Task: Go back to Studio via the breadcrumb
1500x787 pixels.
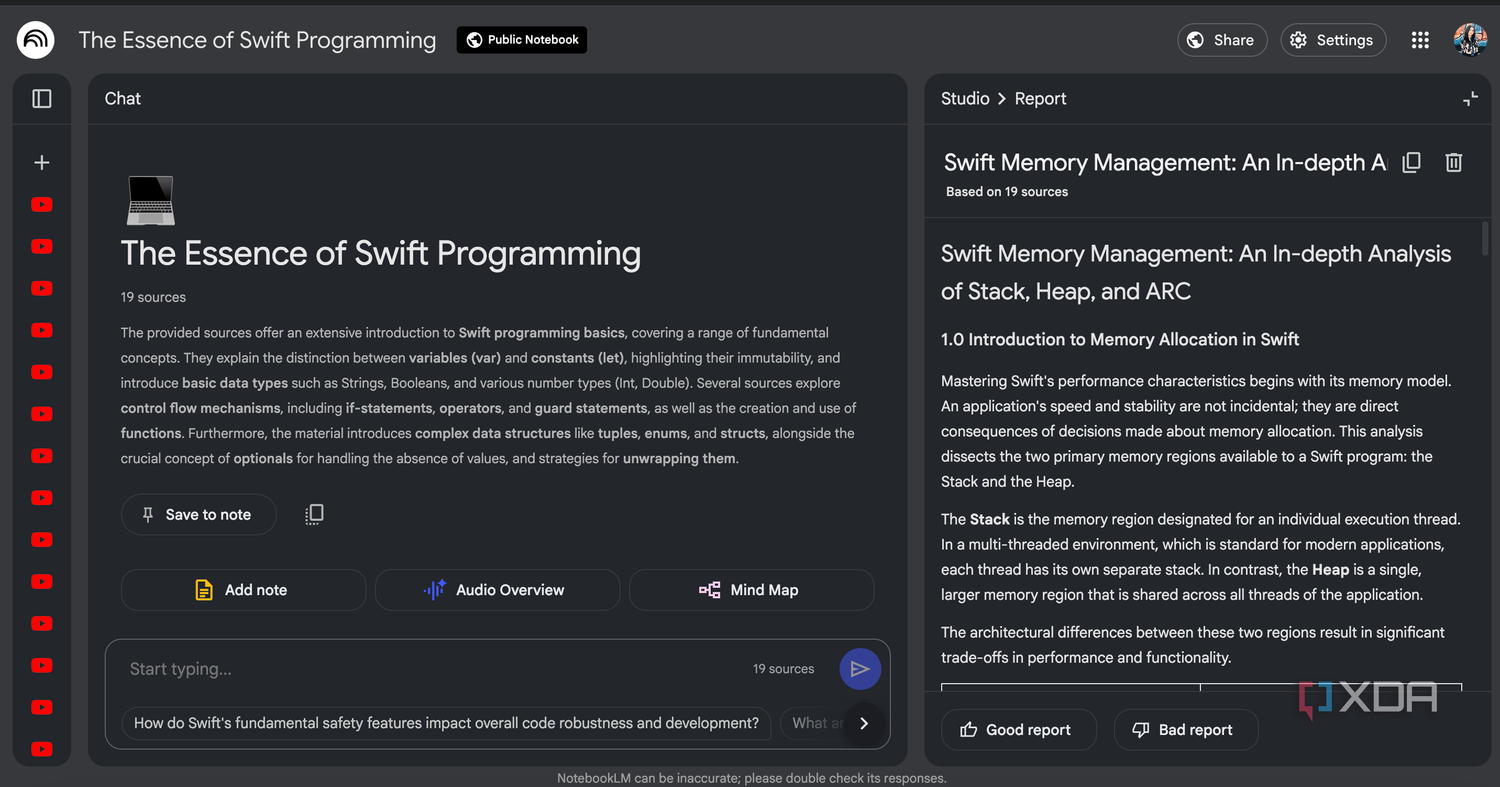Action: tap(965, 98)
